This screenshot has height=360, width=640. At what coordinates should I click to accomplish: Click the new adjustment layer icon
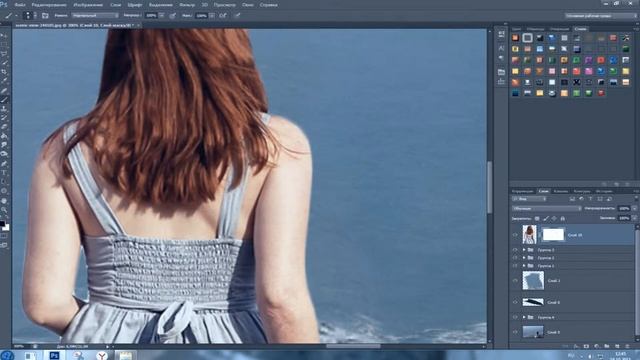point(597,346)
